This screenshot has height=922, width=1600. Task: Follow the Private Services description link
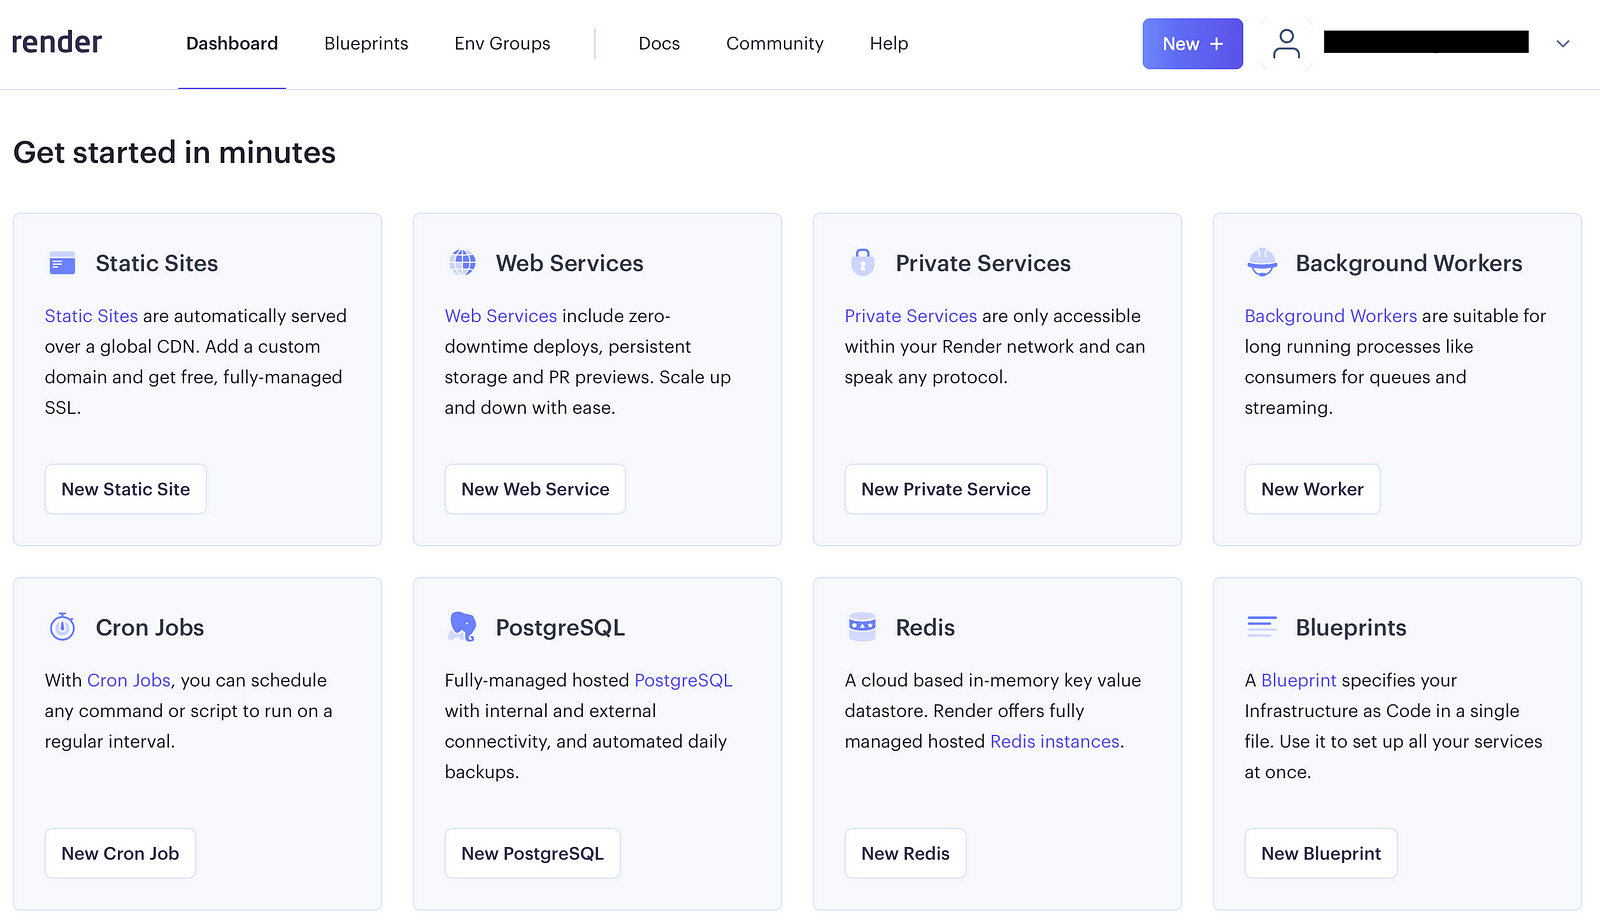(910, 316)
